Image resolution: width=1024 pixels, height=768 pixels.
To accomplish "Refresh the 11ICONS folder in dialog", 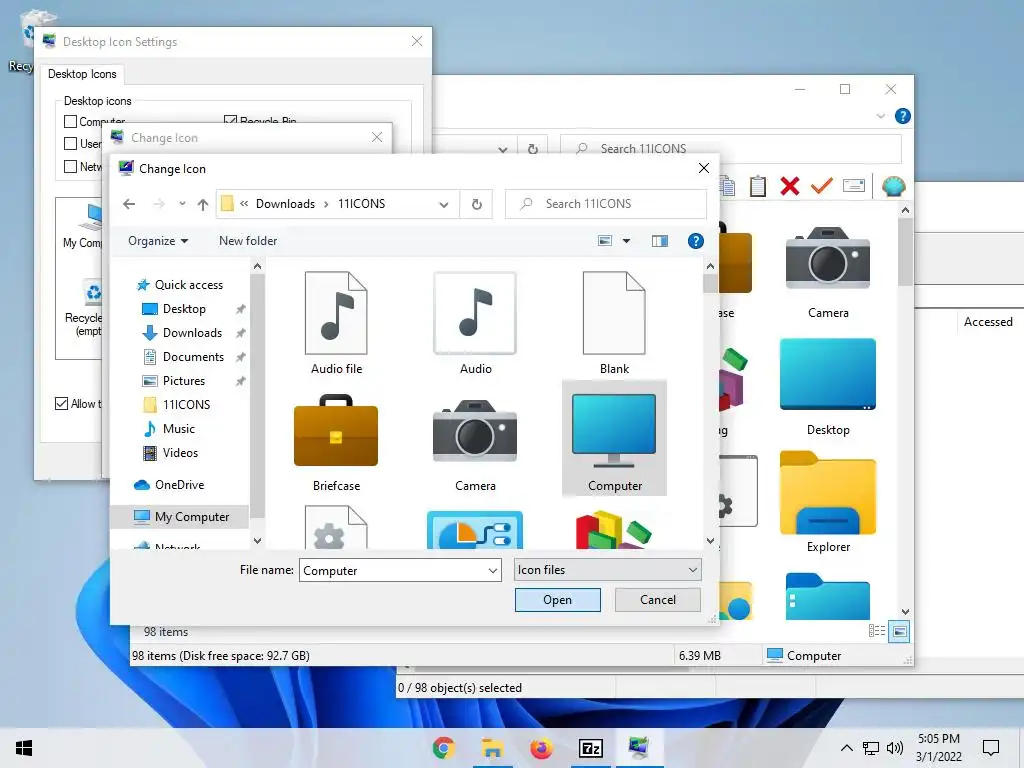I will (x=477, y=204).
